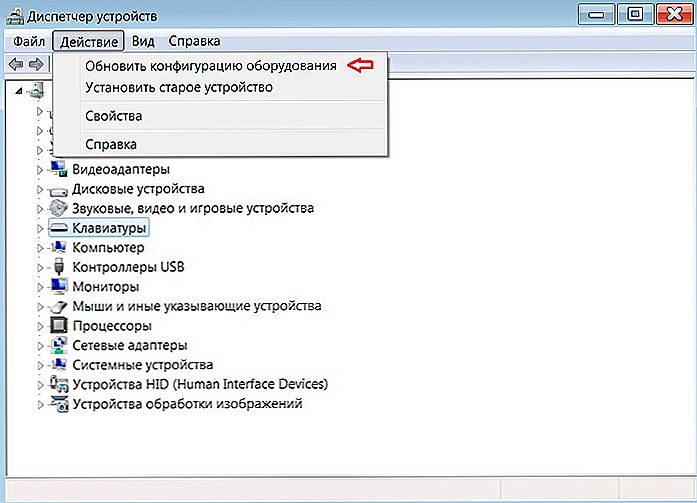Open the Справка menu in menu bar
Viewport: 697px width, 503px height.
(x=194, y=41)
